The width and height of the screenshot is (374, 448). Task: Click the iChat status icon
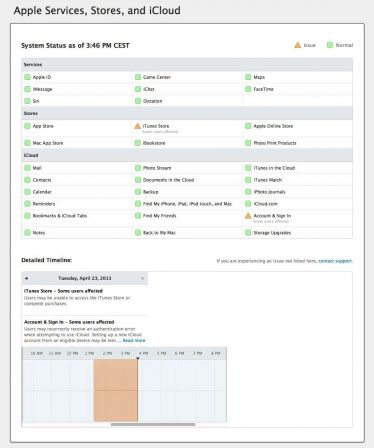click(138, 89)
